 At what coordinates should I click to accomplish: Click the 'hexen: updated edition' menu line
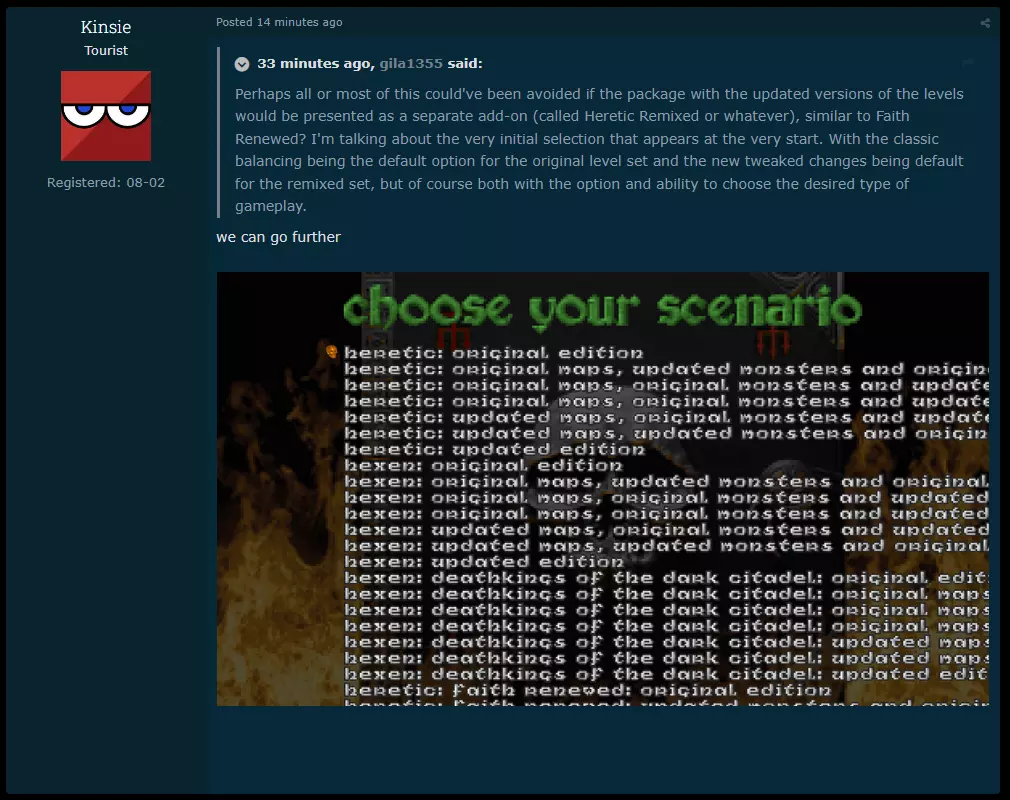484,562
